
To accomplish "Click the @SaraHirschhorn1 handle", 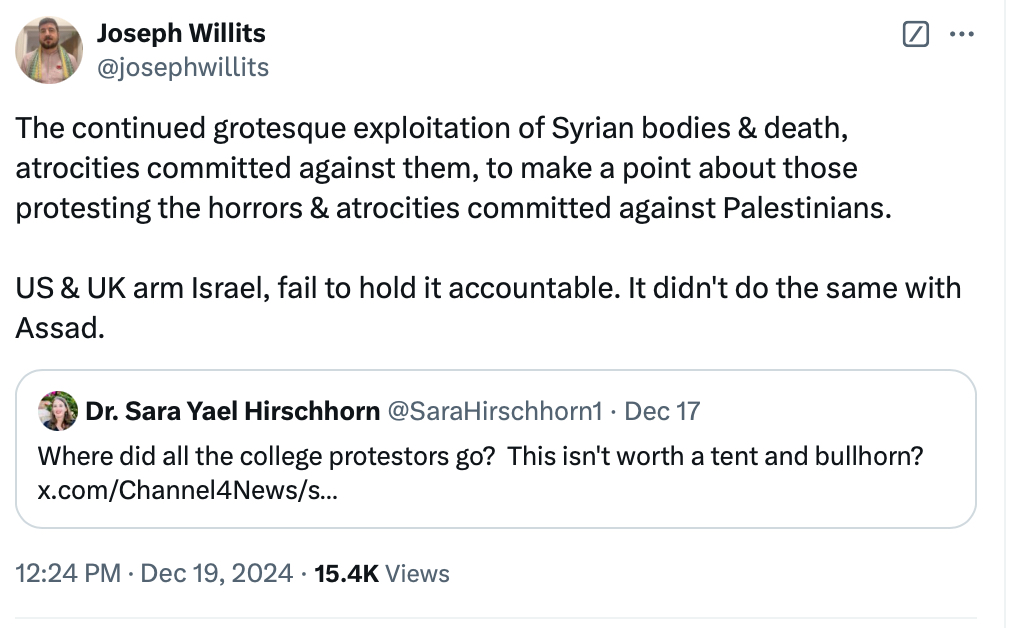I will (492, 411).
